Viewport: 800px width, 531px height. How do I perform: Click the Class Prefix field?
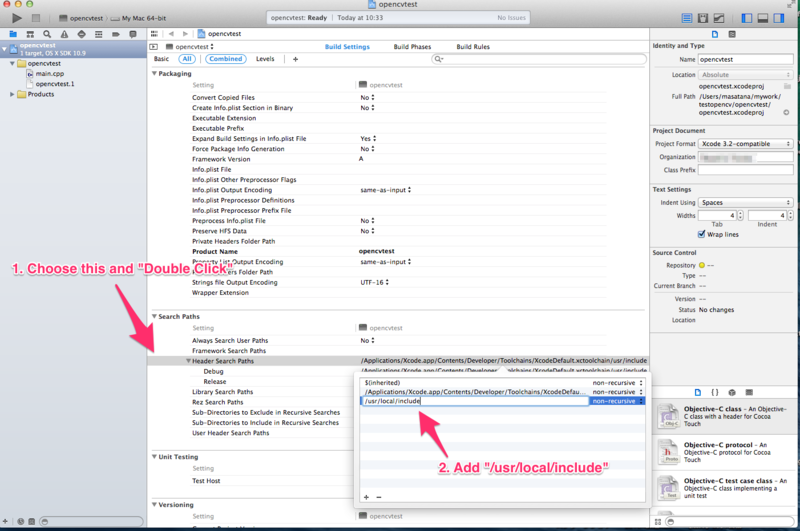tap(745, 170)
